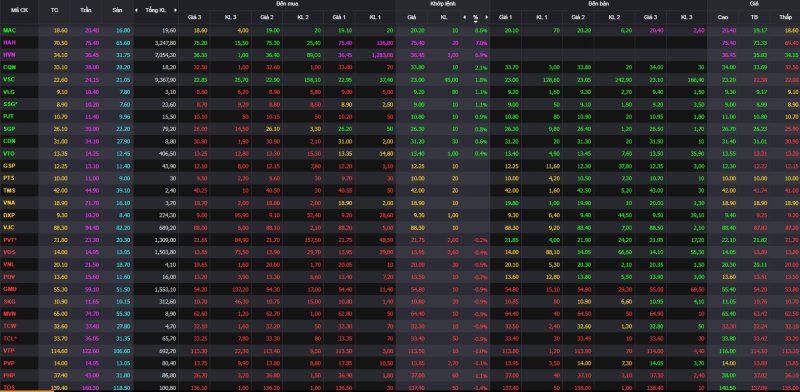Select the Sàn floor price header
800x392 pixels.
point(117,10)
